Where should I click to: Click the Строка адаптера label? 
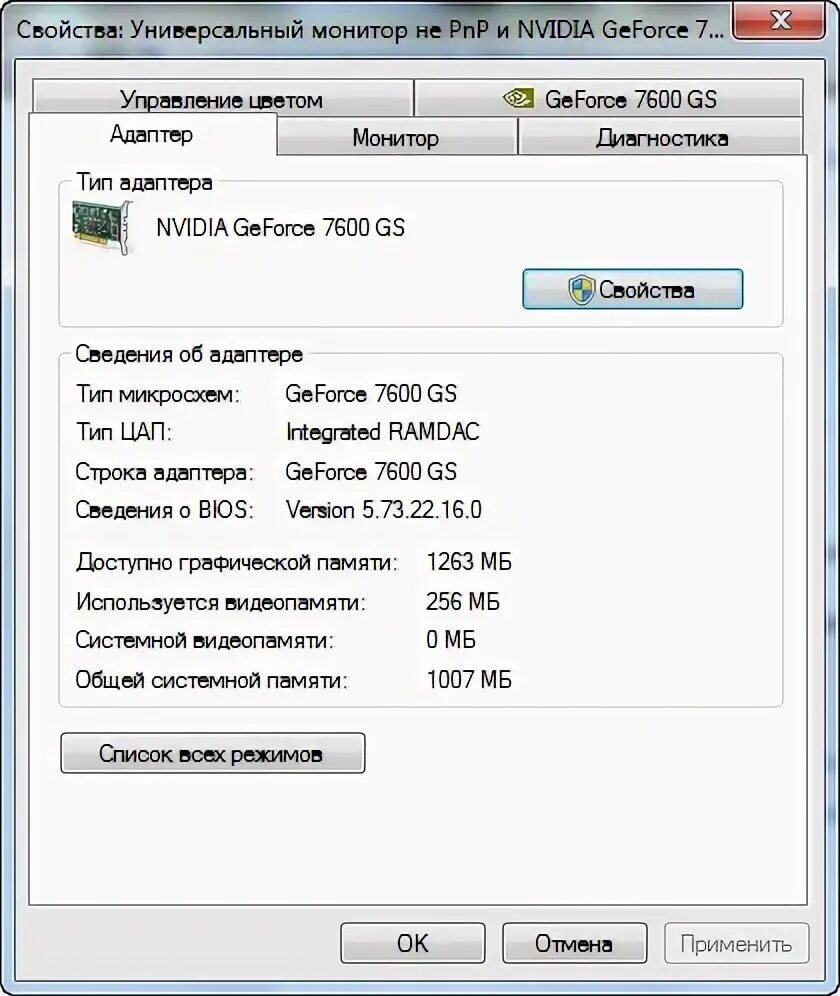[x=165, y=472]
